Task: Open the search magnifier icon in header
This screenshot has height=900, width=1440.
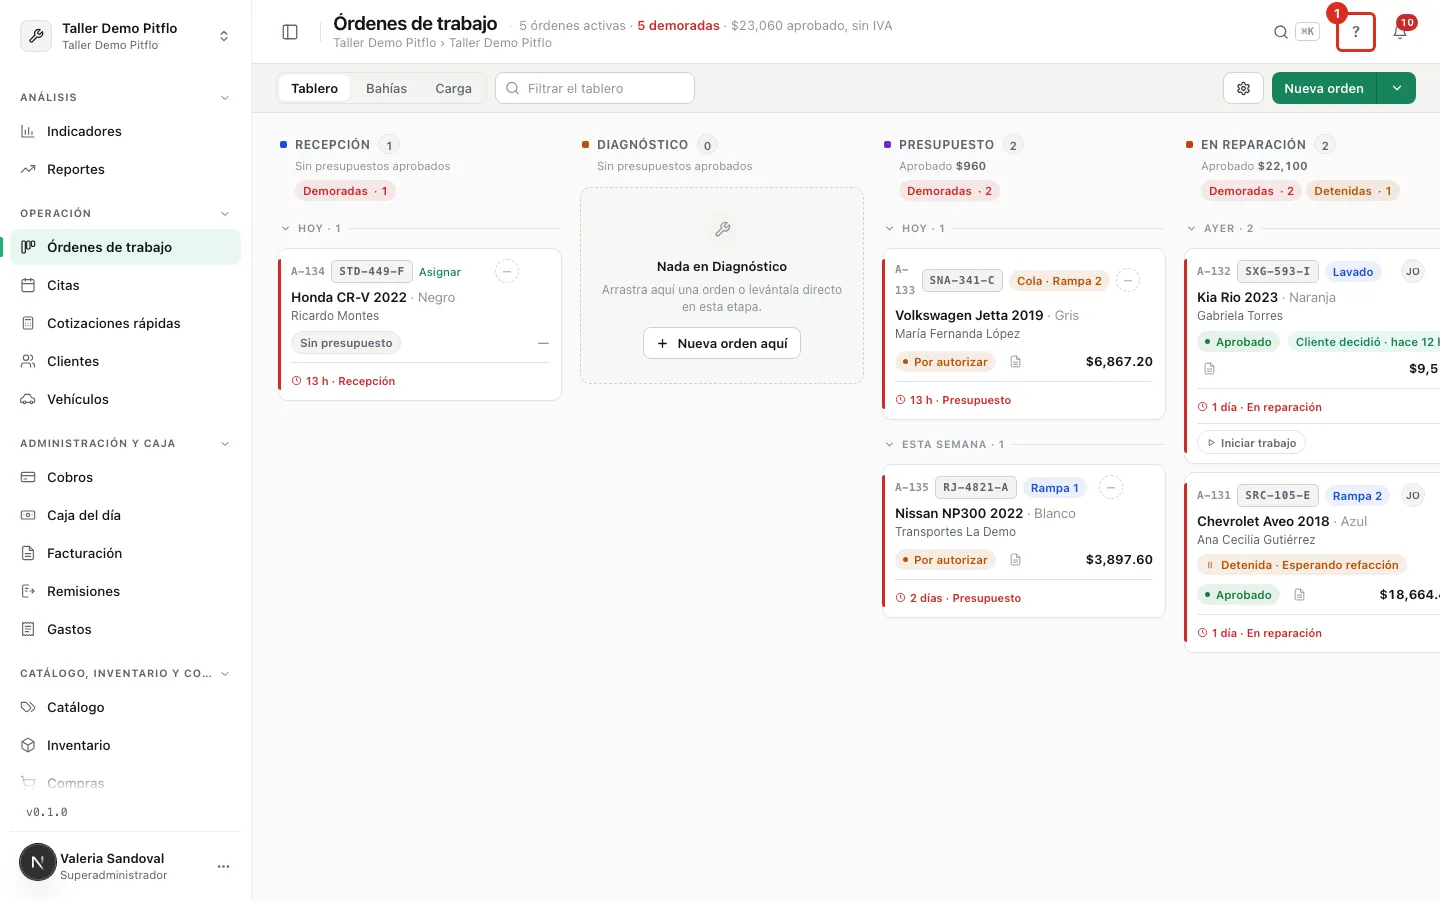Action: pos(1280,32)
